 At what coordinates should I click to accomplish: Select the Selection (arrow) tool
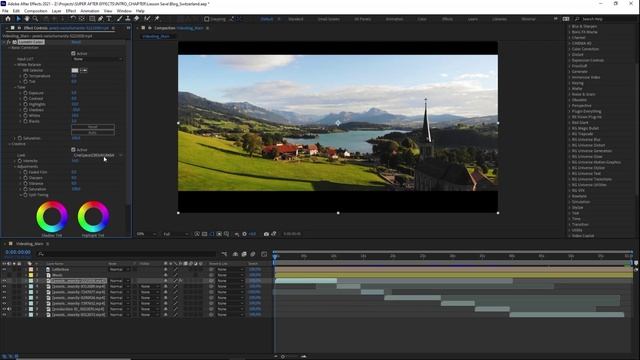pos(18,19)
